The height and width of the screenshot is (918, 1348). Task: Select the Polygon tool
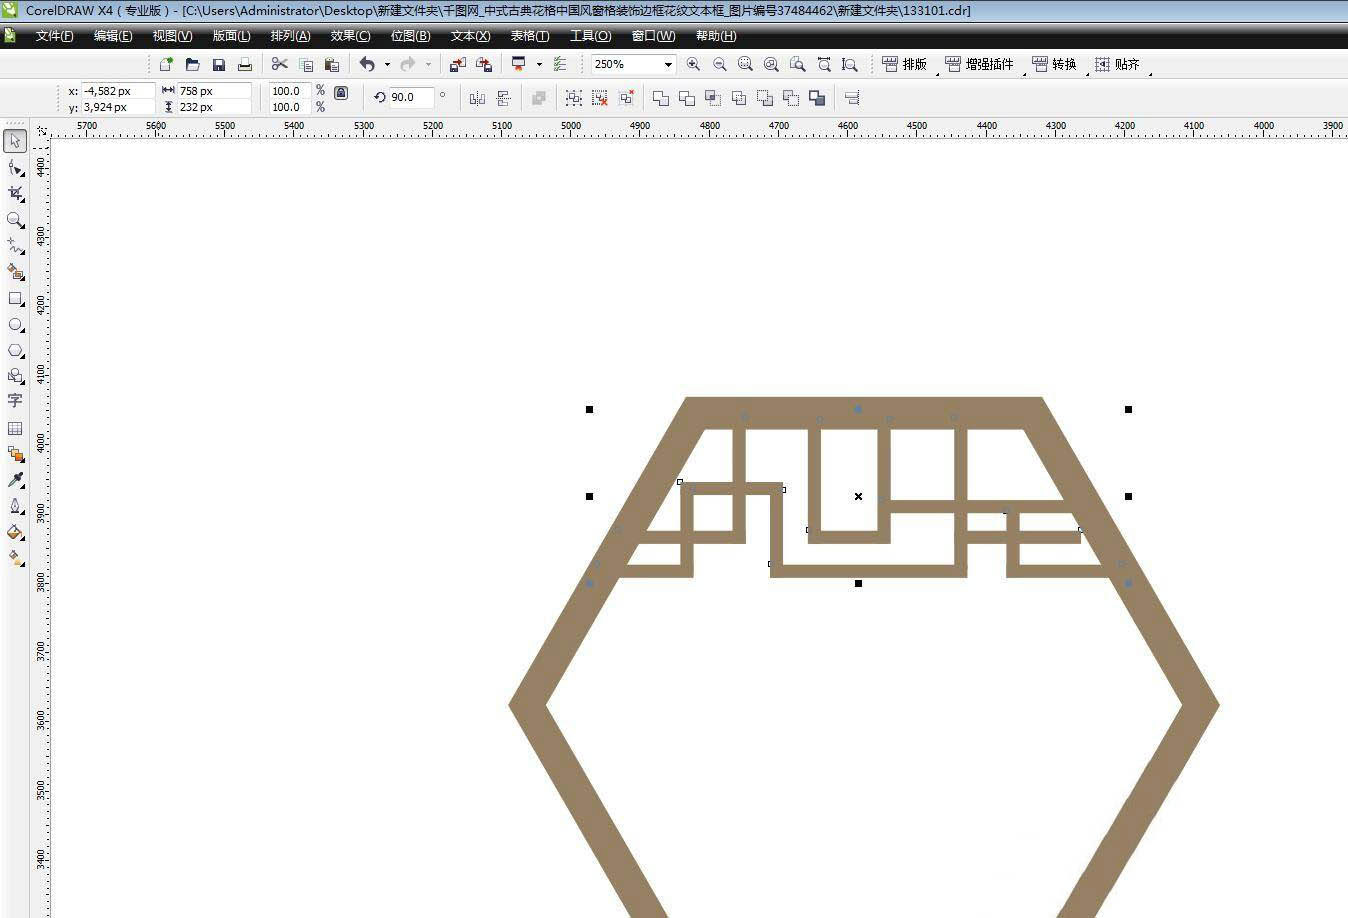pos(15,351)
